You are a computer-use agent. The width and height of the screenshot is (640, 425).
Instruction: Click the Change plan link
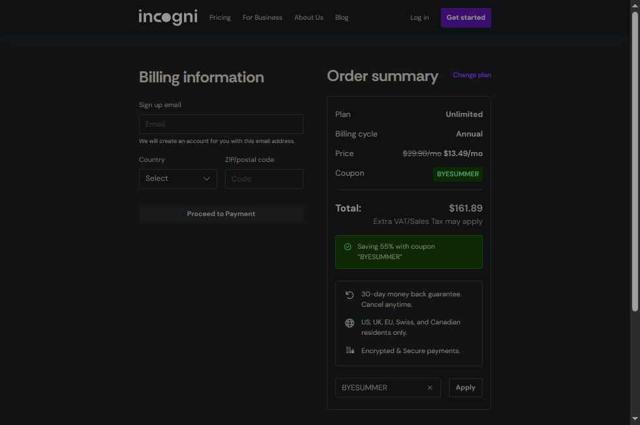pyautogui.click(x=472, y=75)
